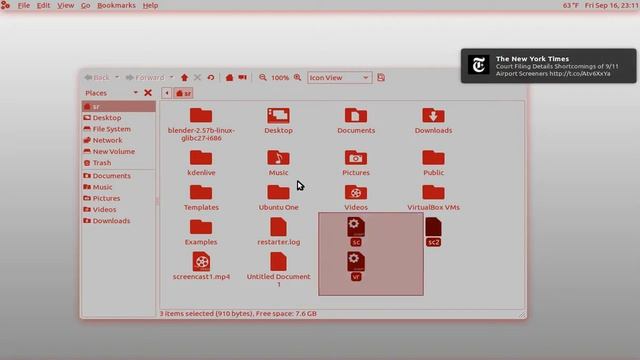Screen dimensions: 640x360
Task: Select the Templates folder
Action: (201, 198)
